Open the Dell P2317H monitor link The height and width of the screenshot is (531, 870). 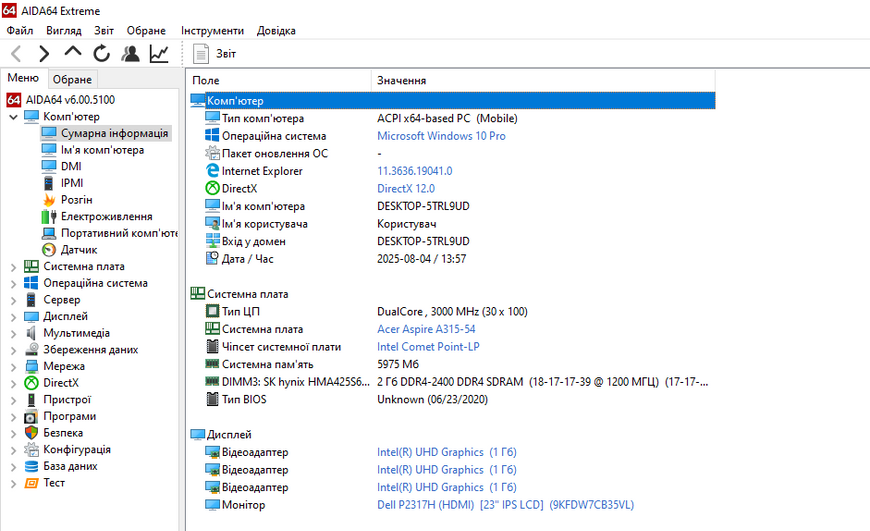[x=505, y=505]
